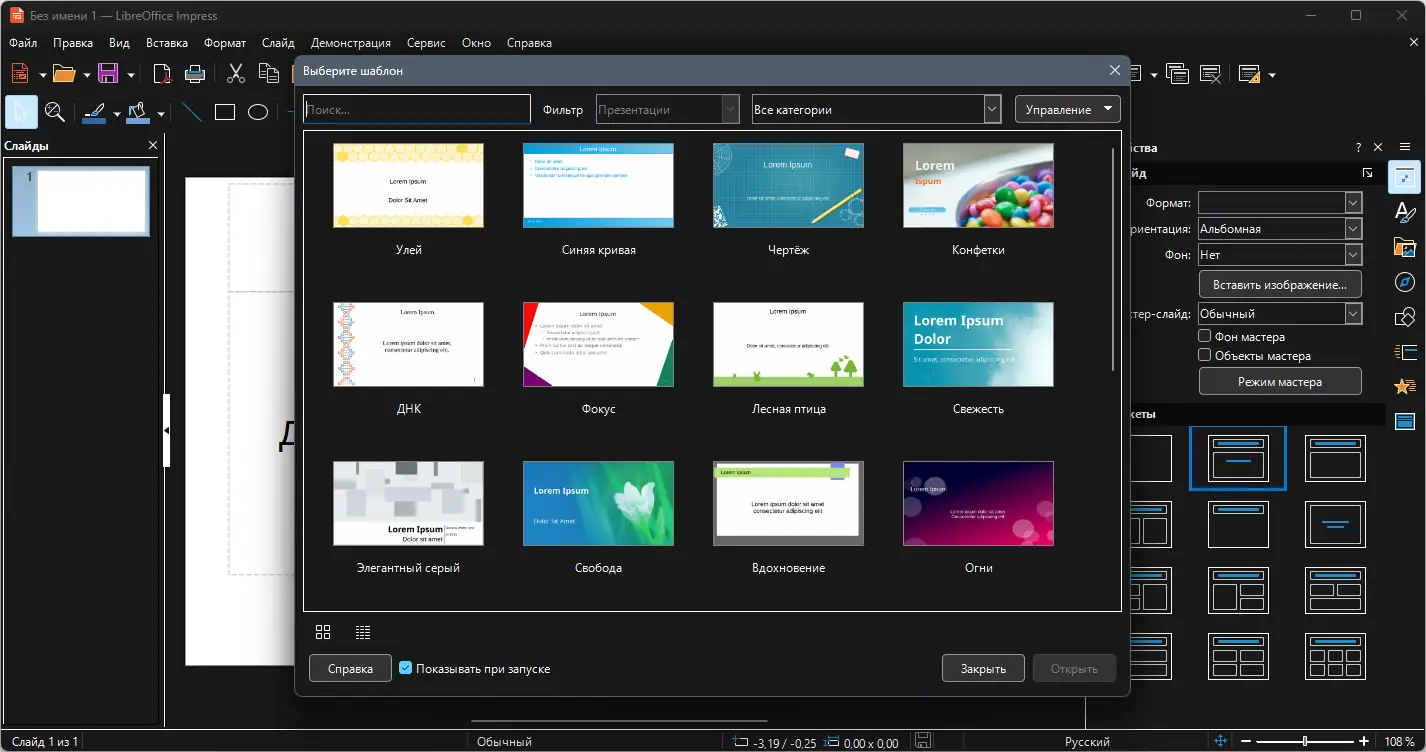
Task: Enable the Объекты мастера checkbox
Action: pyautogui.click(x=1205, y=355)
